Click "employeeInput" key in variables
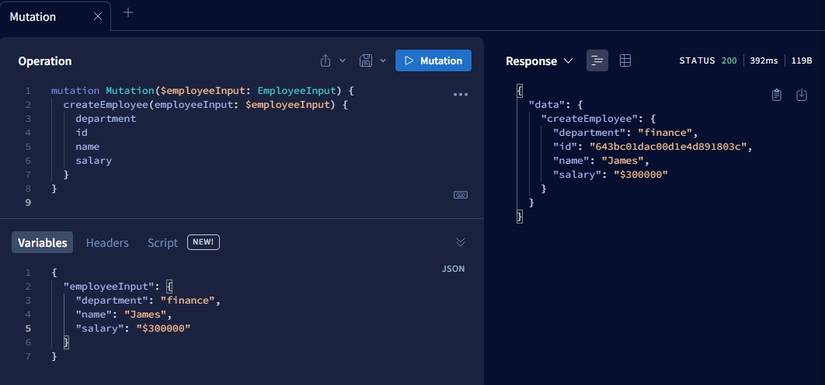 click(109, 286)
